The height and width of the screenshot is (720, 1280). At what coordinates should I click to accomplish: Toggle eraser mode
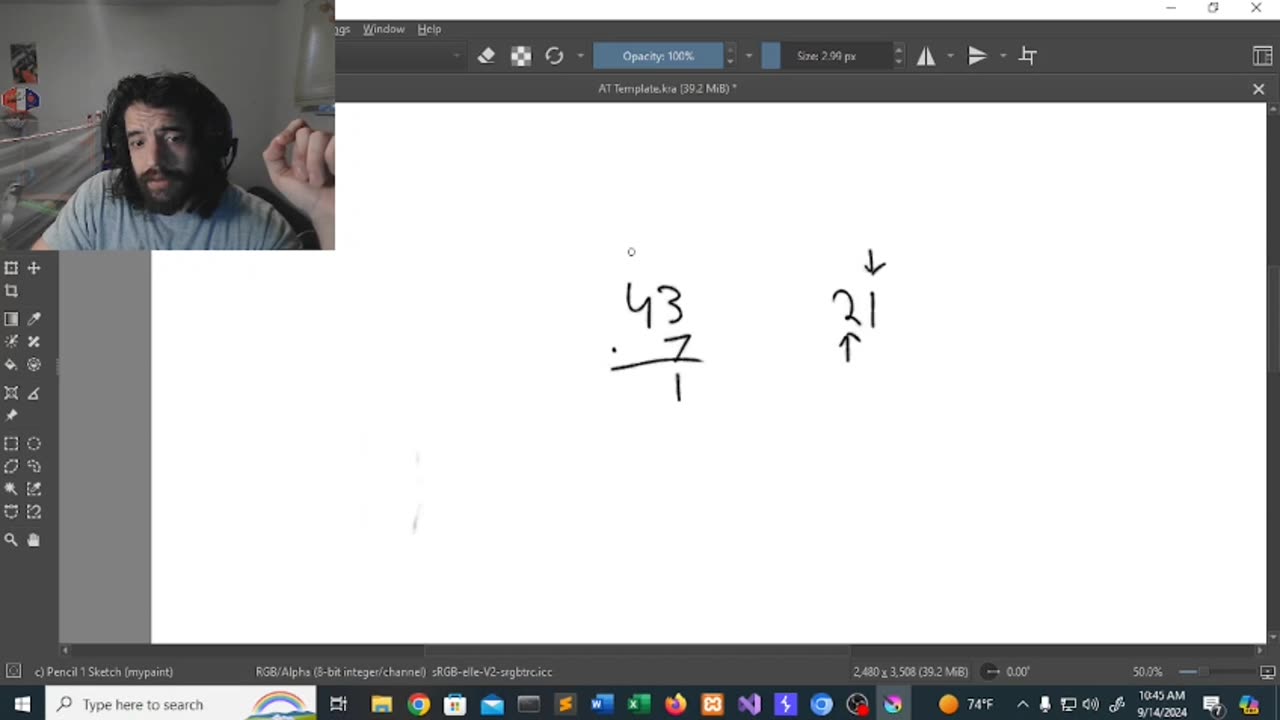(486, 56)
